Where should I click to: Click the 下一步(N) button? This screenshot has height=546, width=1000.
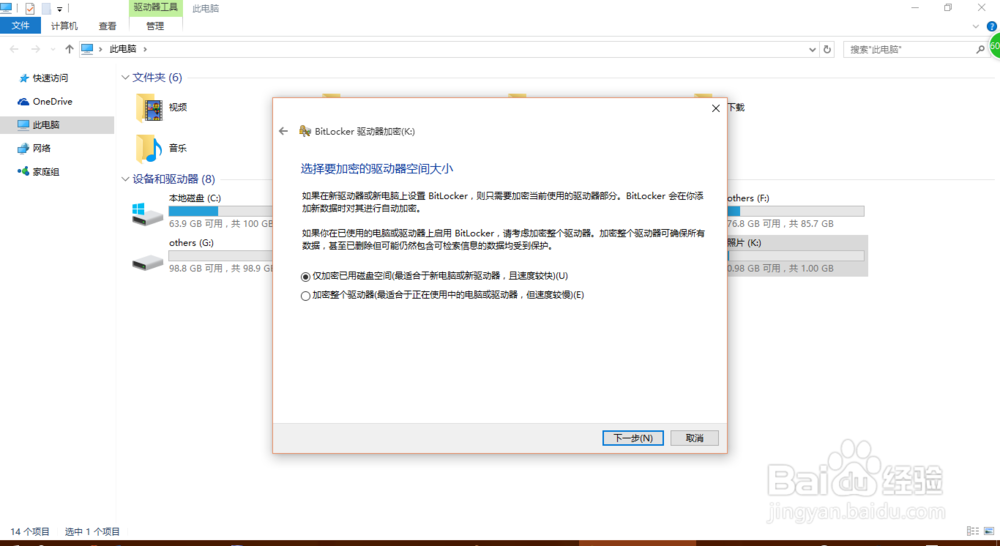tap(633, 438)
